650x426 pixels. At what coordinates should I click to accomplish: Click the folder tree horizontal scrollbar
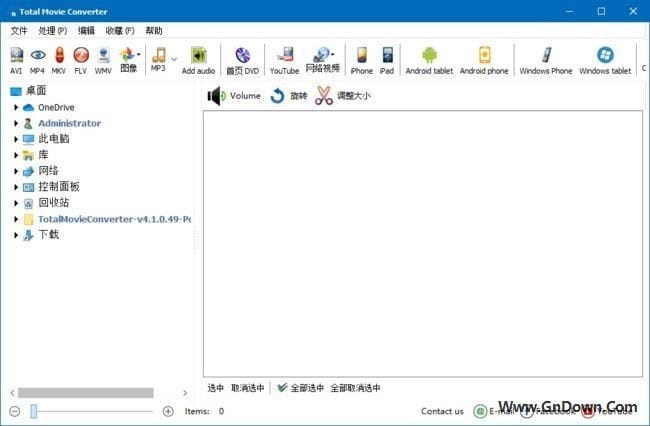pos(86,393)
